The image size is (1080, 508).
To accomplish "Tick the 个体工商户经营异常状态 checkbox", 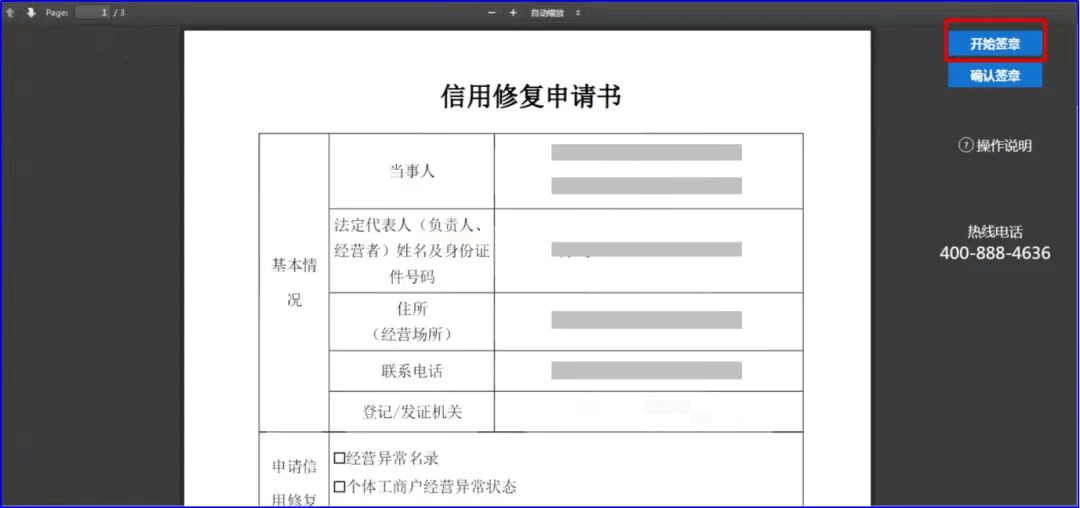I will (x=339, y=487).
